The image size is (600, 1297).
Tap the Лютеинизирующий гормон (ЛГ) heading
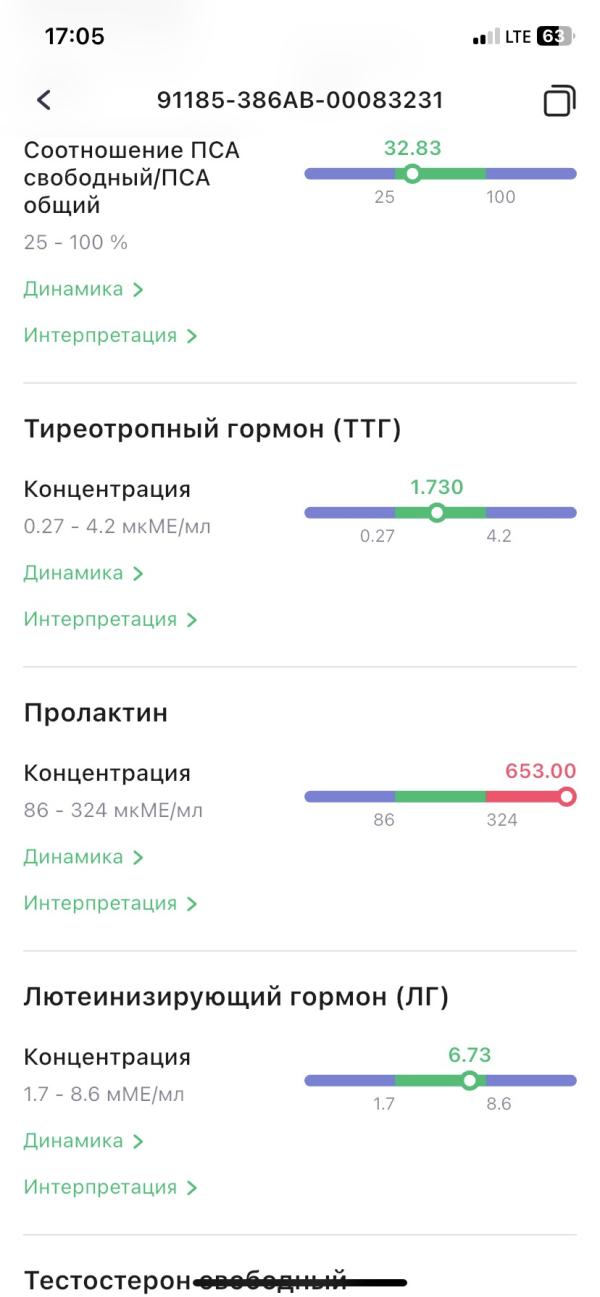click(236, 997)
